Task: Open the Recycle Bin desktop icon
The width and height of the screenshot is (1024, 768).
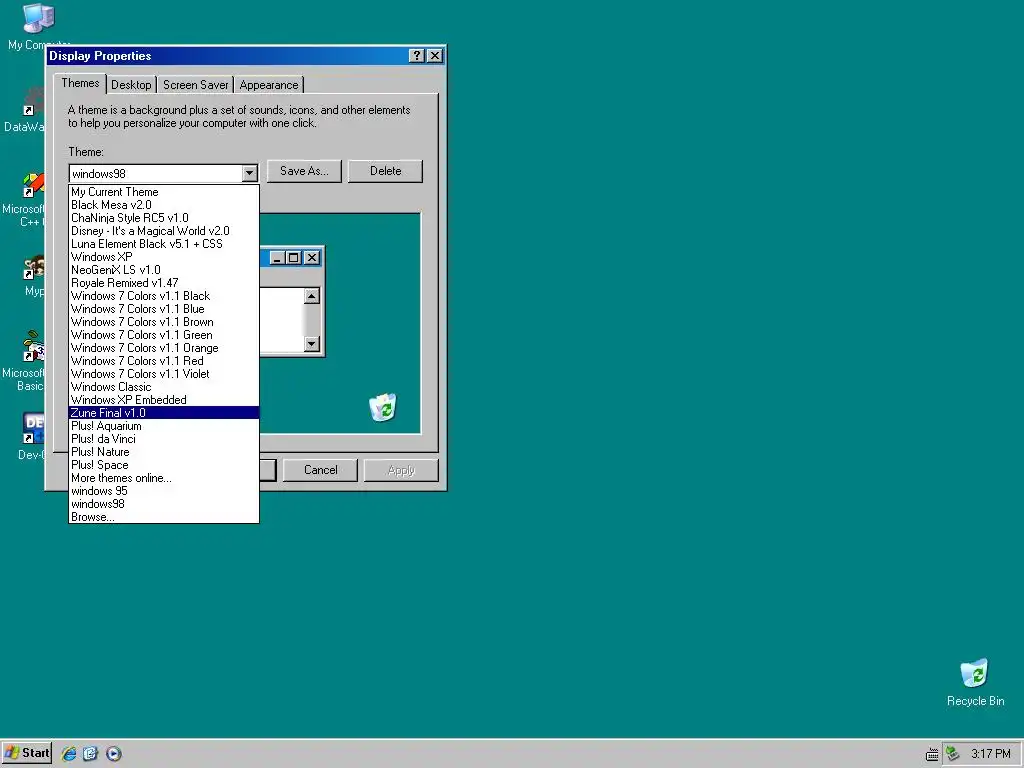Action: [975, 682]
